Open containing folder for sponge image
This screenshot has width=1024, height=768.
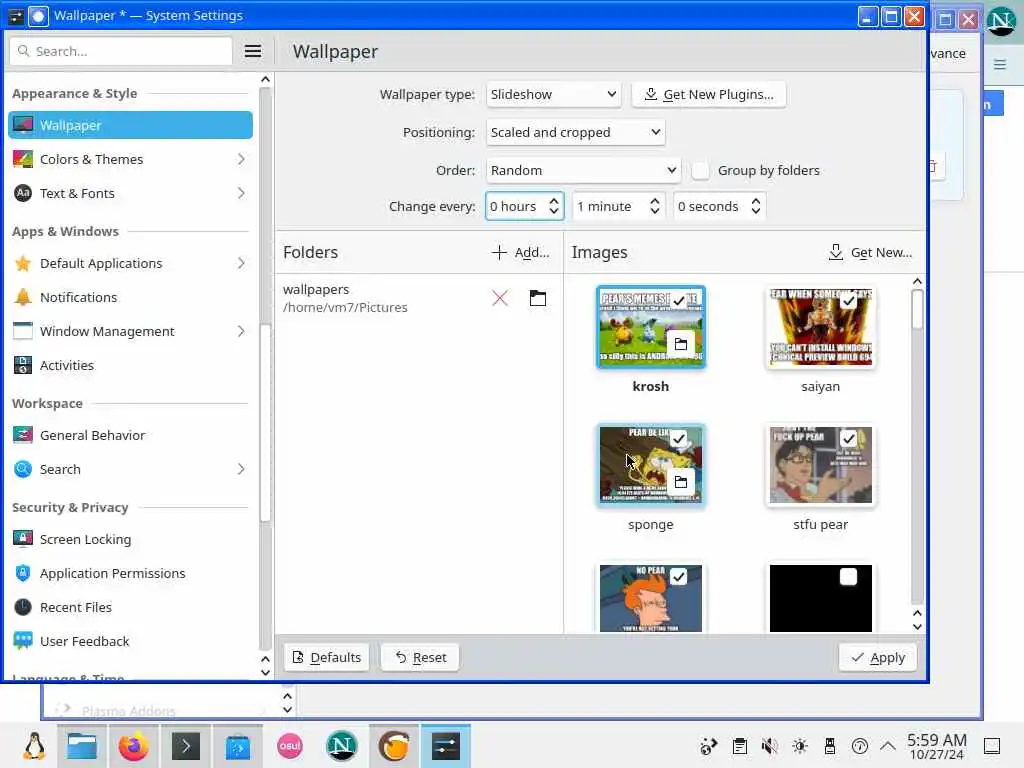680,482
